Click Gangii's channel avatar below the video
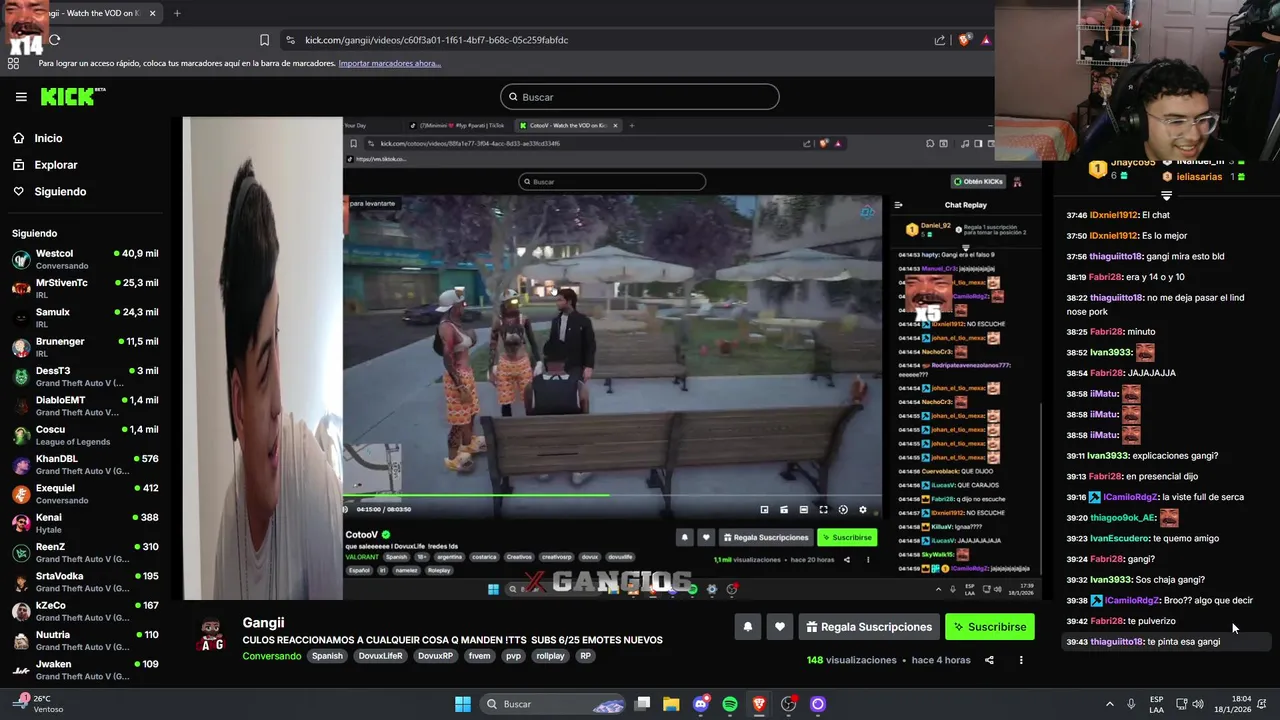1280x720 pixels. (x=211, y=636)
